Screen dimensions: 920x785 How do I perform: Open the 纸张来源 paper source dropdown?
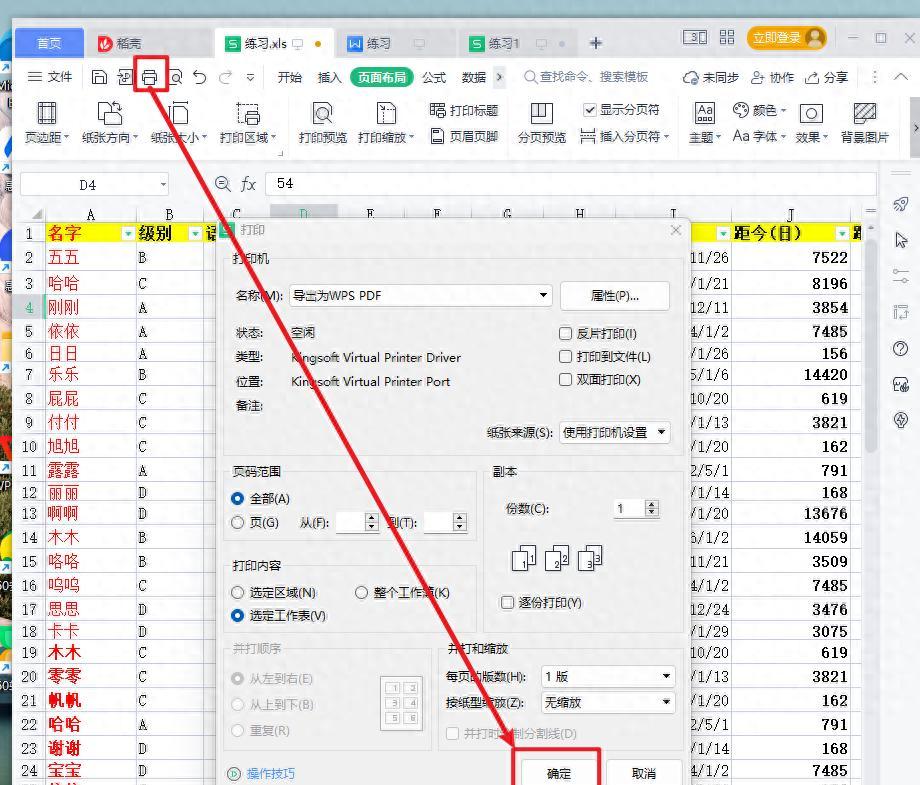[x=614, y=432]
